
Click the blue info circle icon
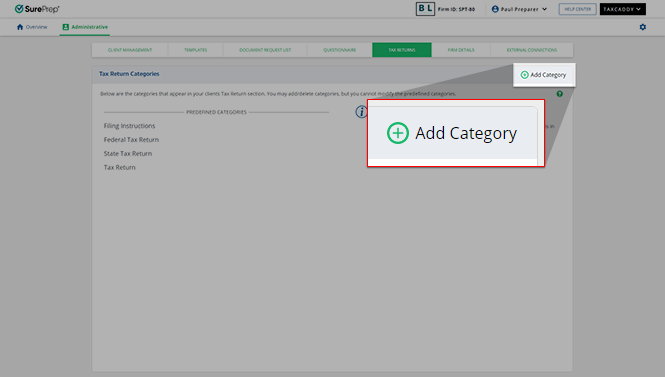pyautogui.click(x=361, y=112)
